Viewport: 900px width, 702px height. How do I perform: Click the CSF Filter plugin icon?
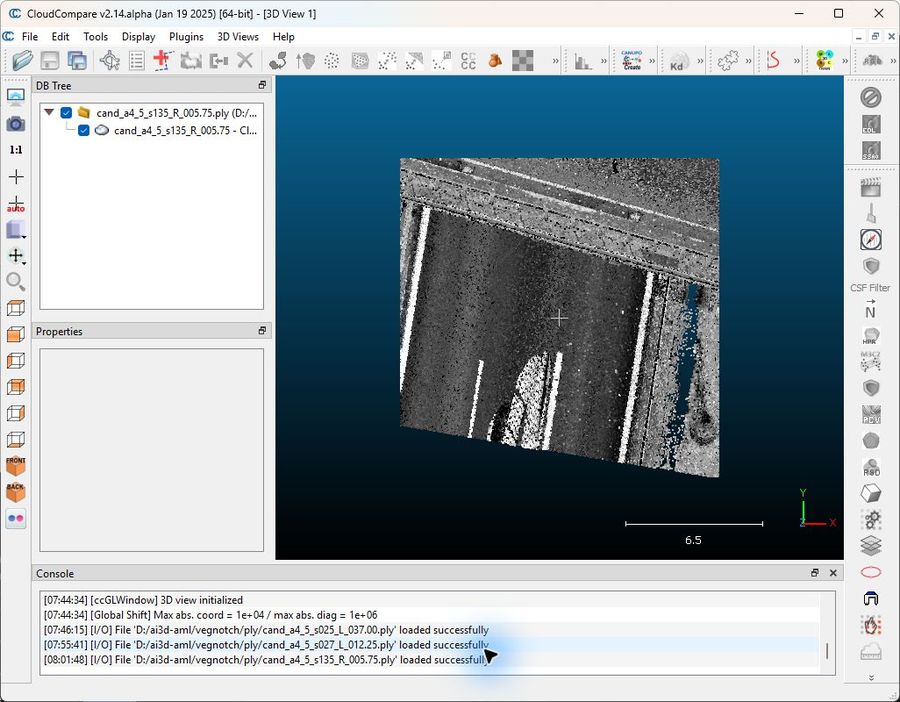pos(871,267)
